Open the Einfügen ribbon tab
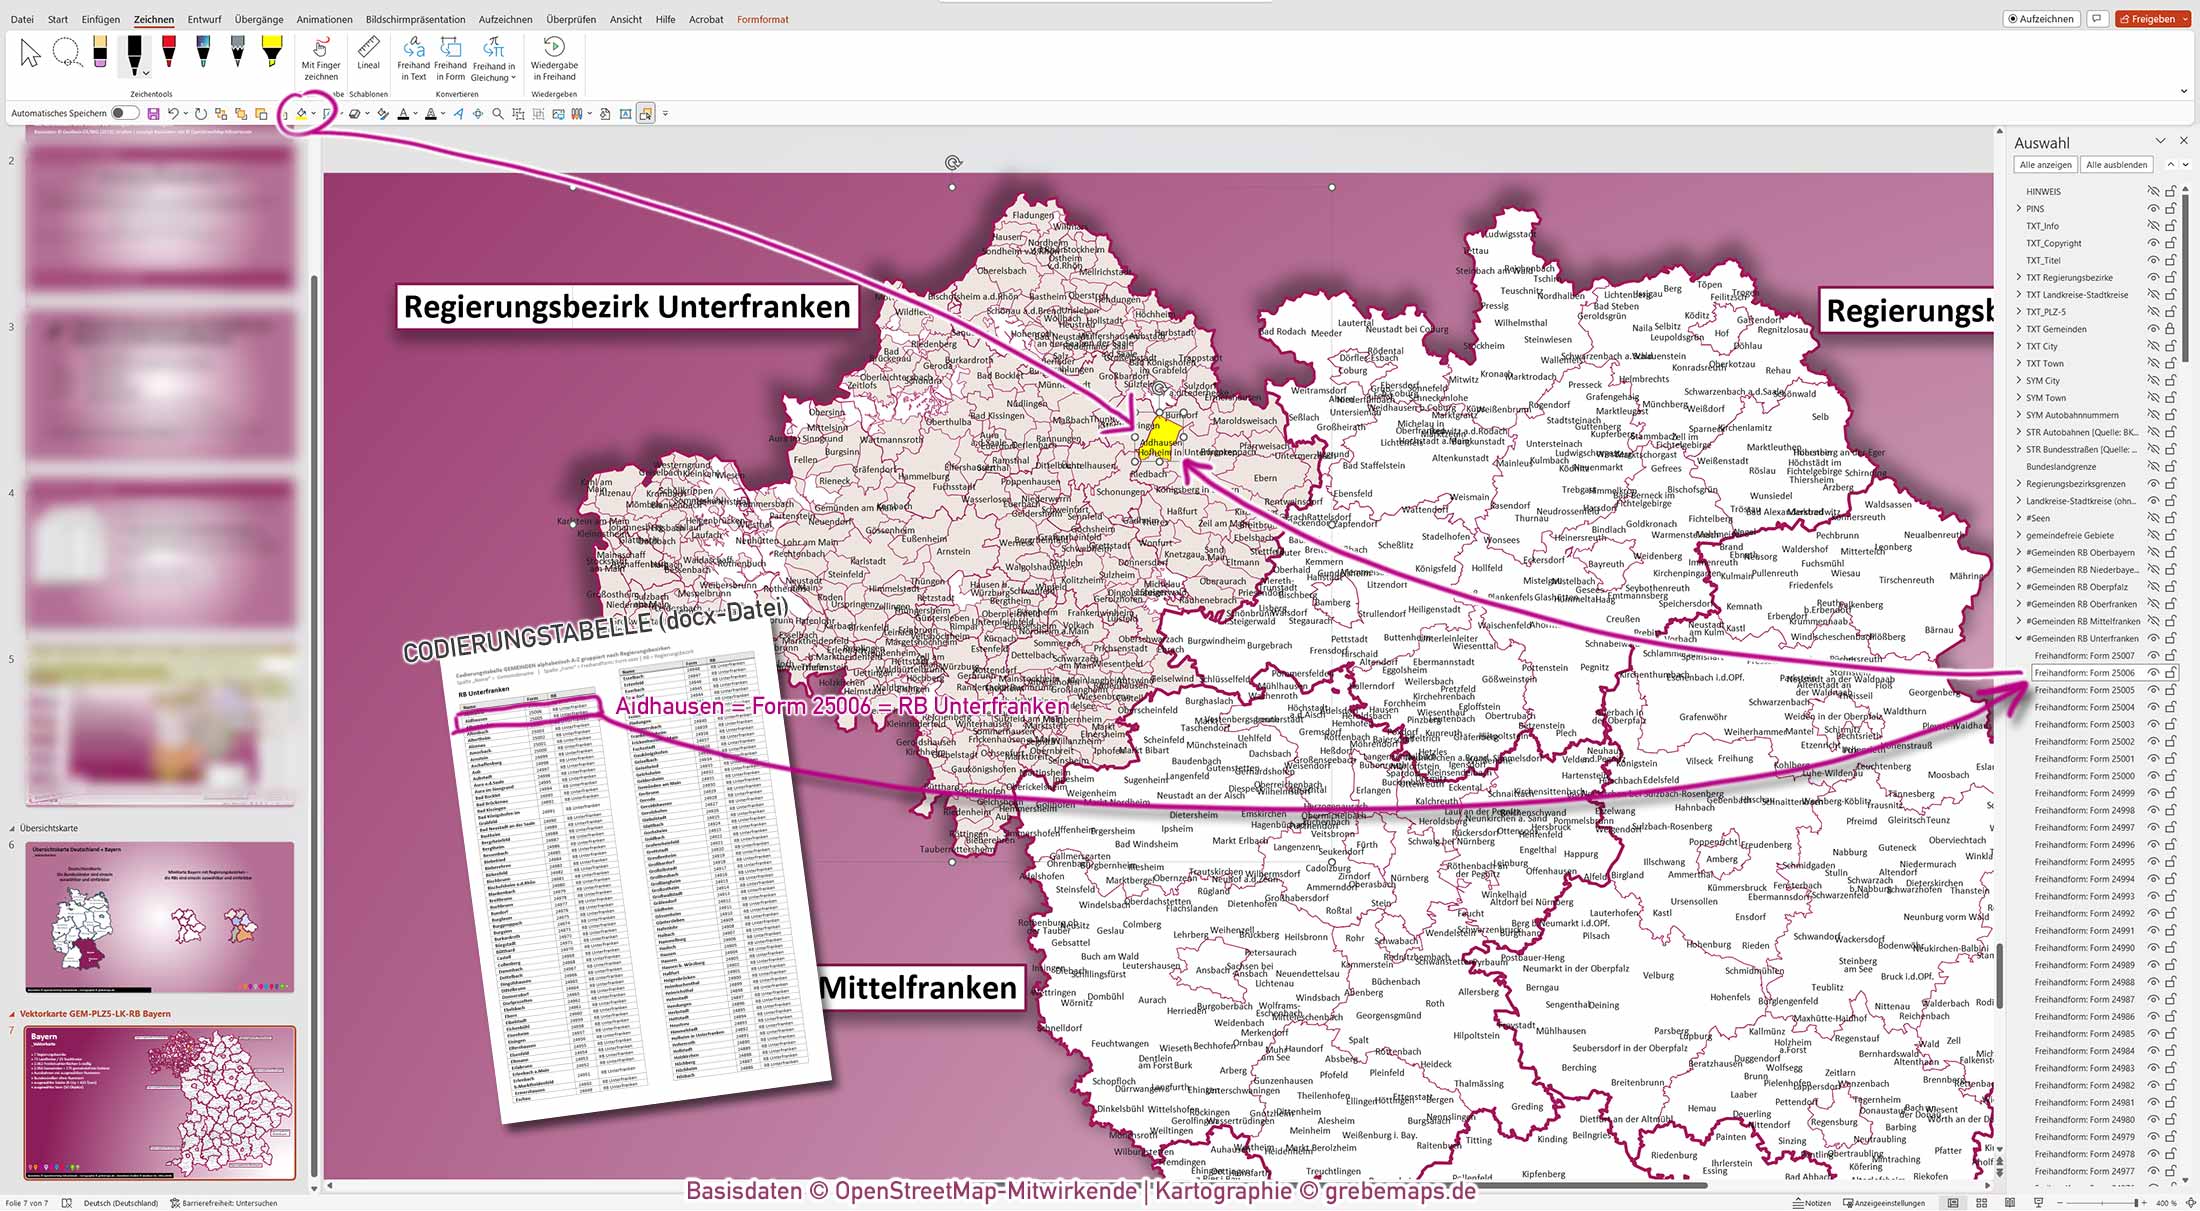Image resolution: width=2200 pixels, height=1211 pixels. [x=100, y=19]
